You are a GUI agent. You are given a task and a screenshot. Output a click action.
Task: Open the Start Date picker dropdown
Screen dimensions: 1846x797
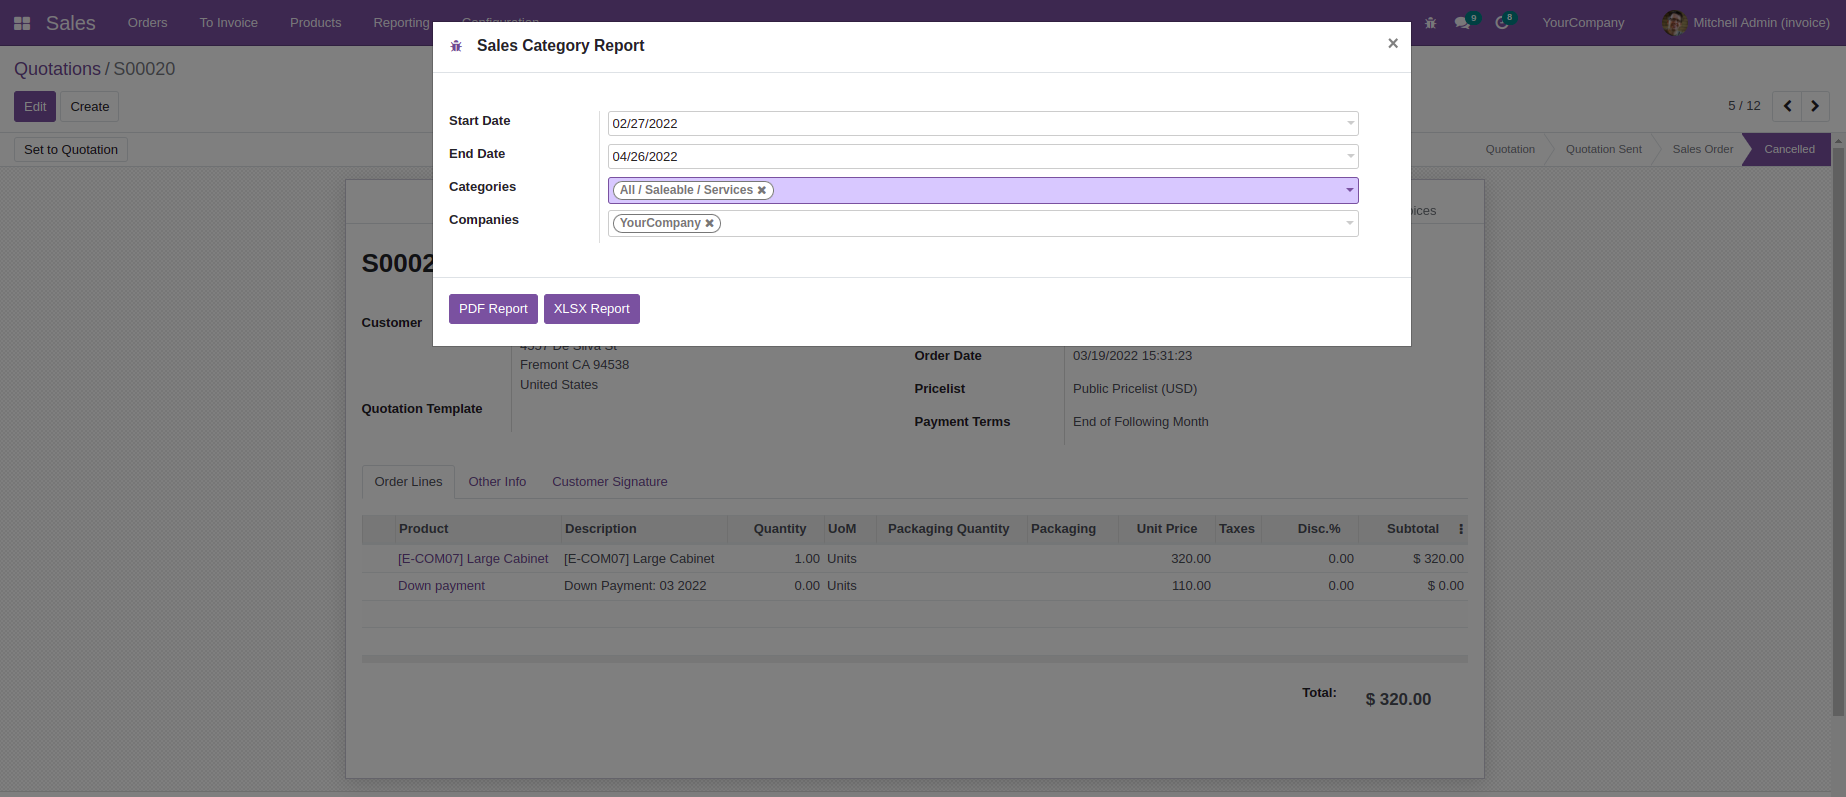pos(1350,123)
